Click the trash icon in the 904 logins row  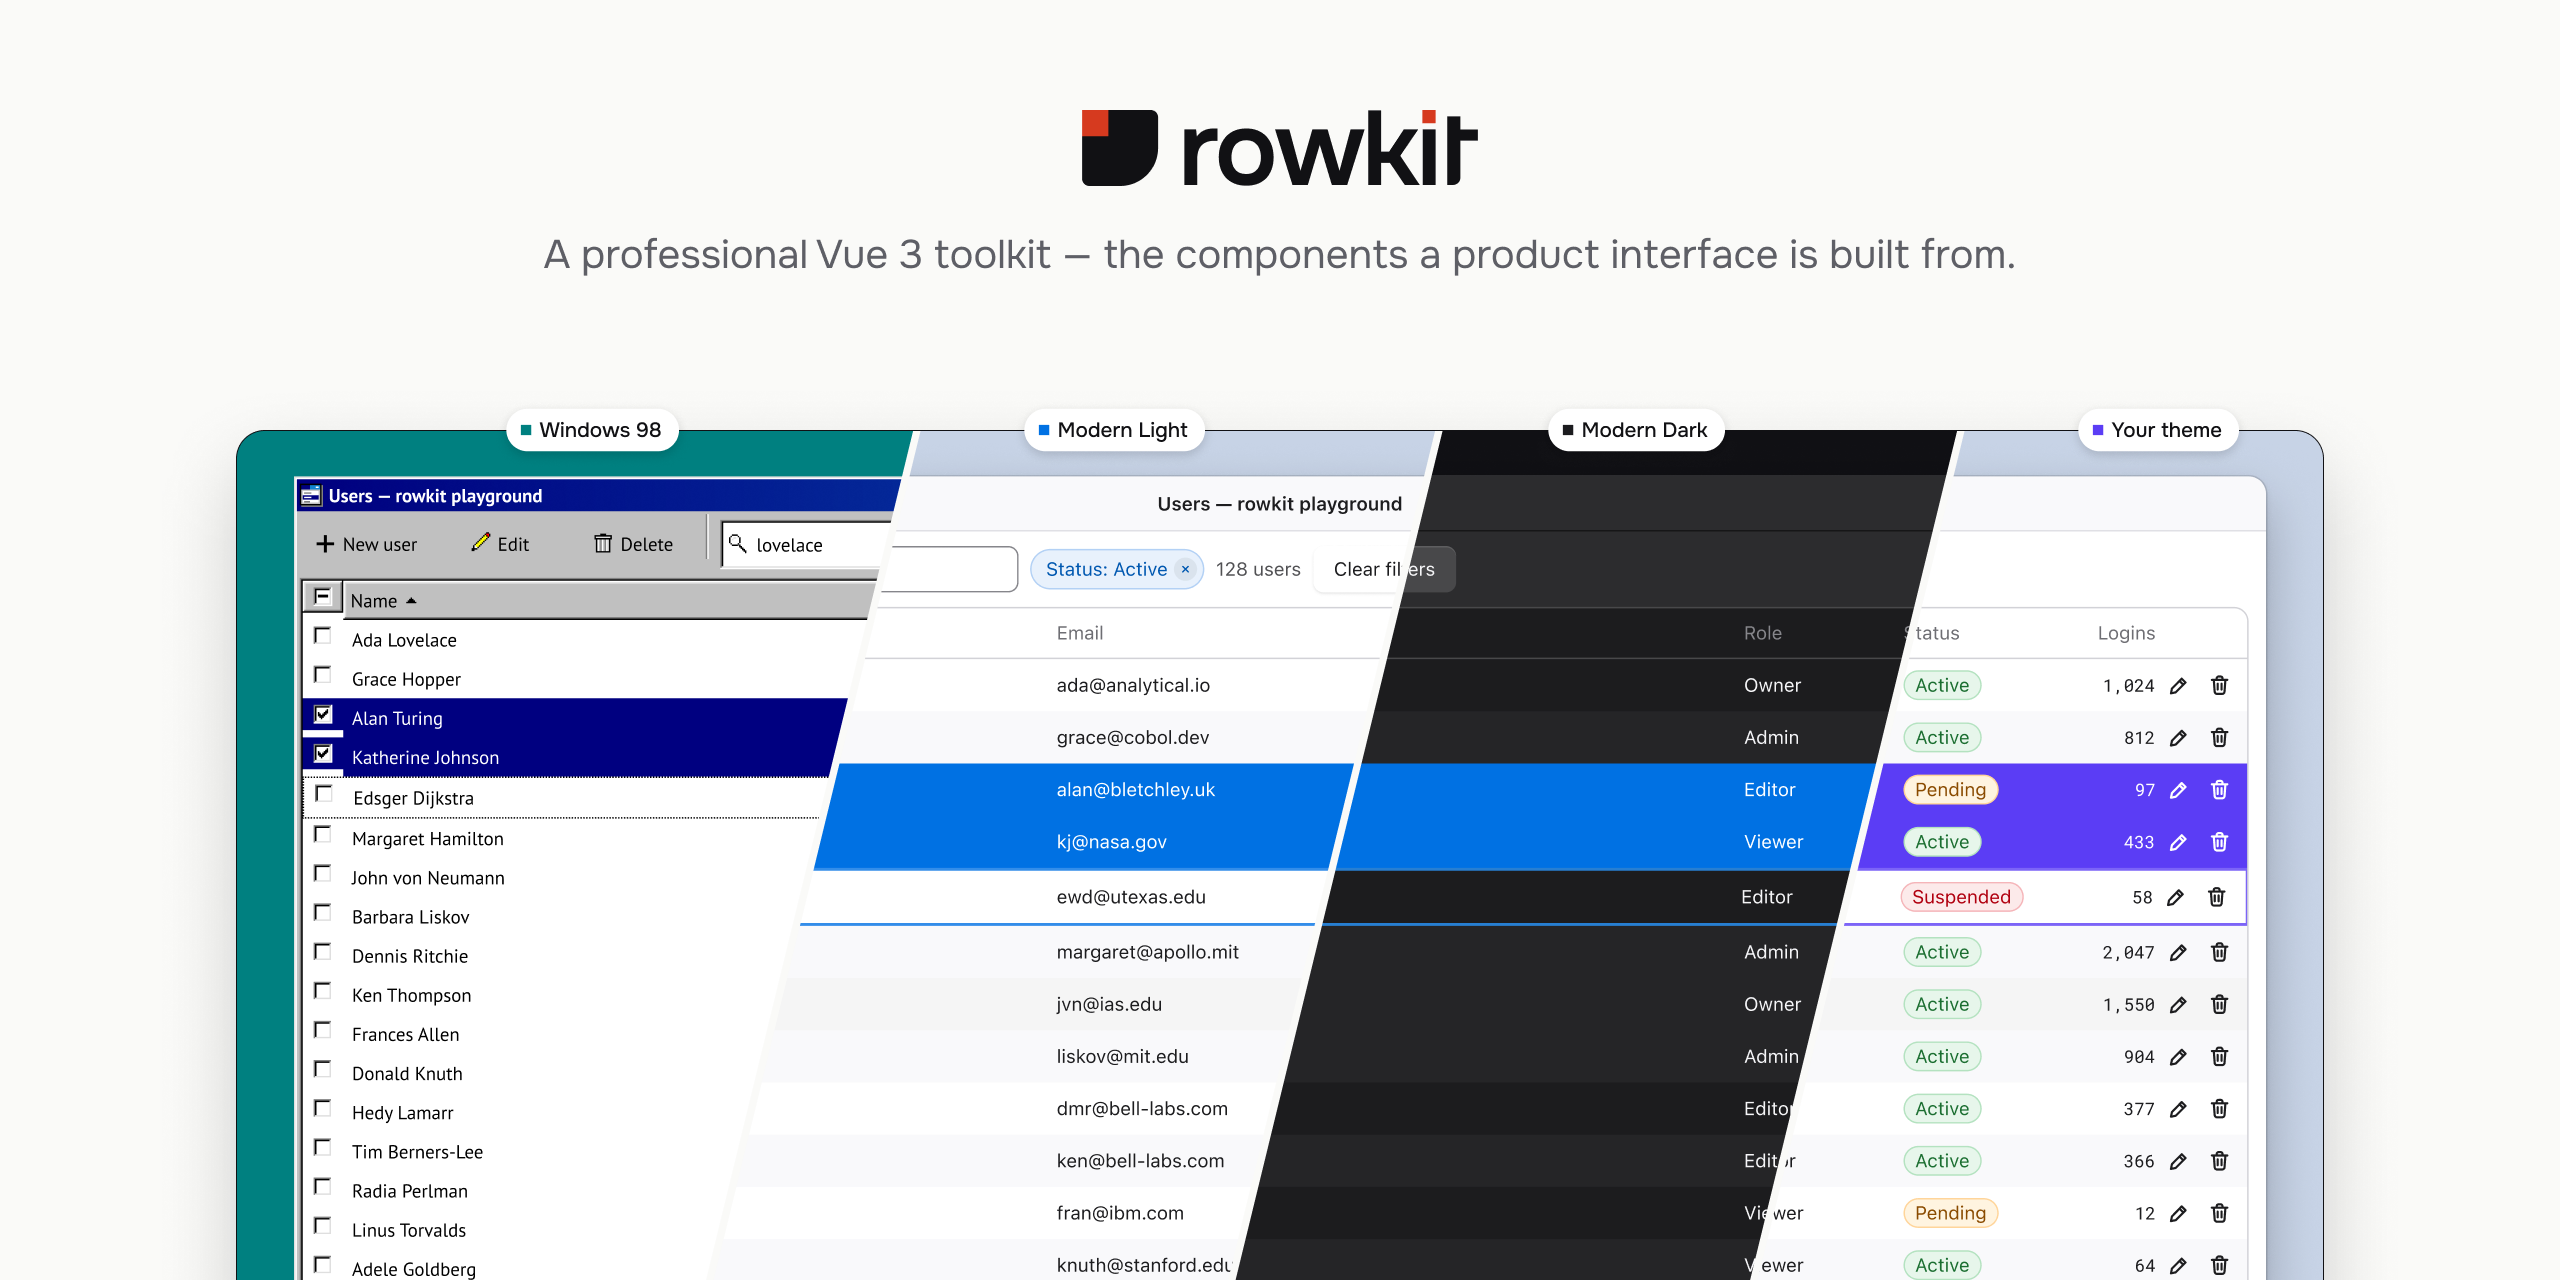coord(2219,1057)
